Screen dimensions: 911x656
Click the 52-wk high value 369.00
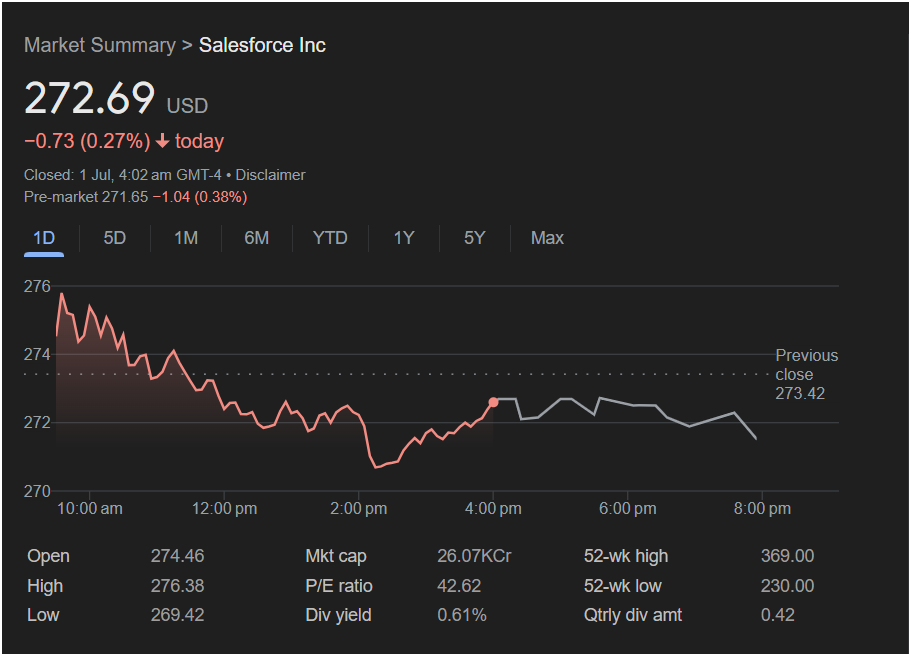787,556
